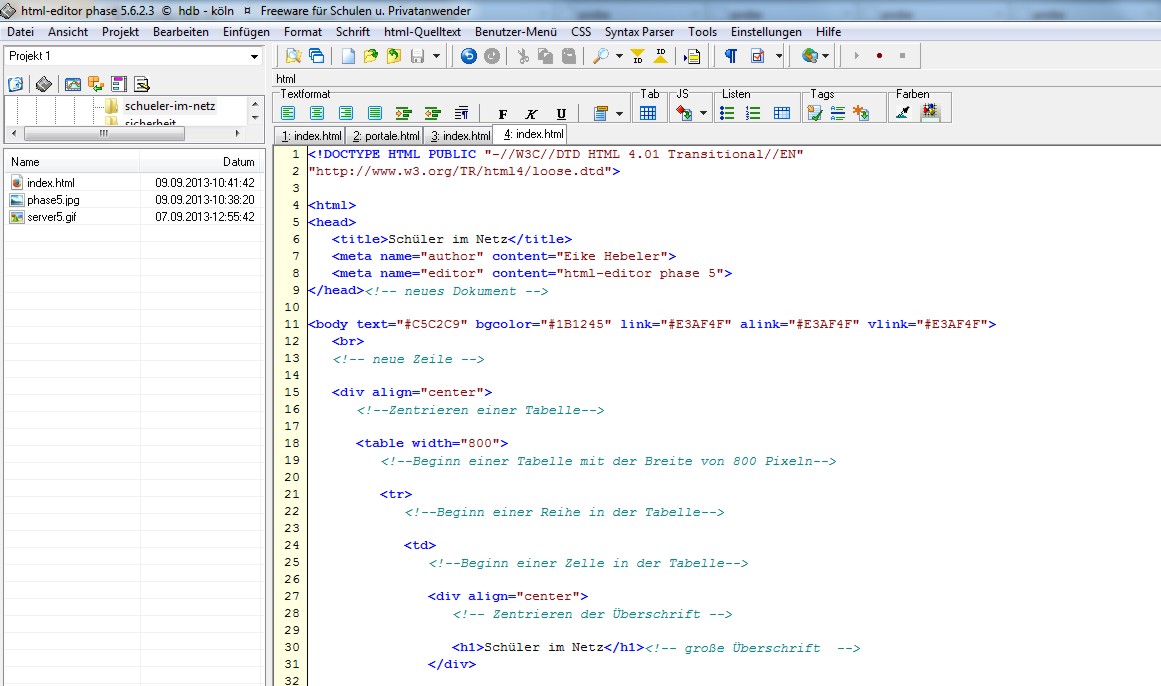Click the italic (K) formatting icon
Image resolution: width=1161 pixels, height=686 pixels.
click(x=532, y=114)
